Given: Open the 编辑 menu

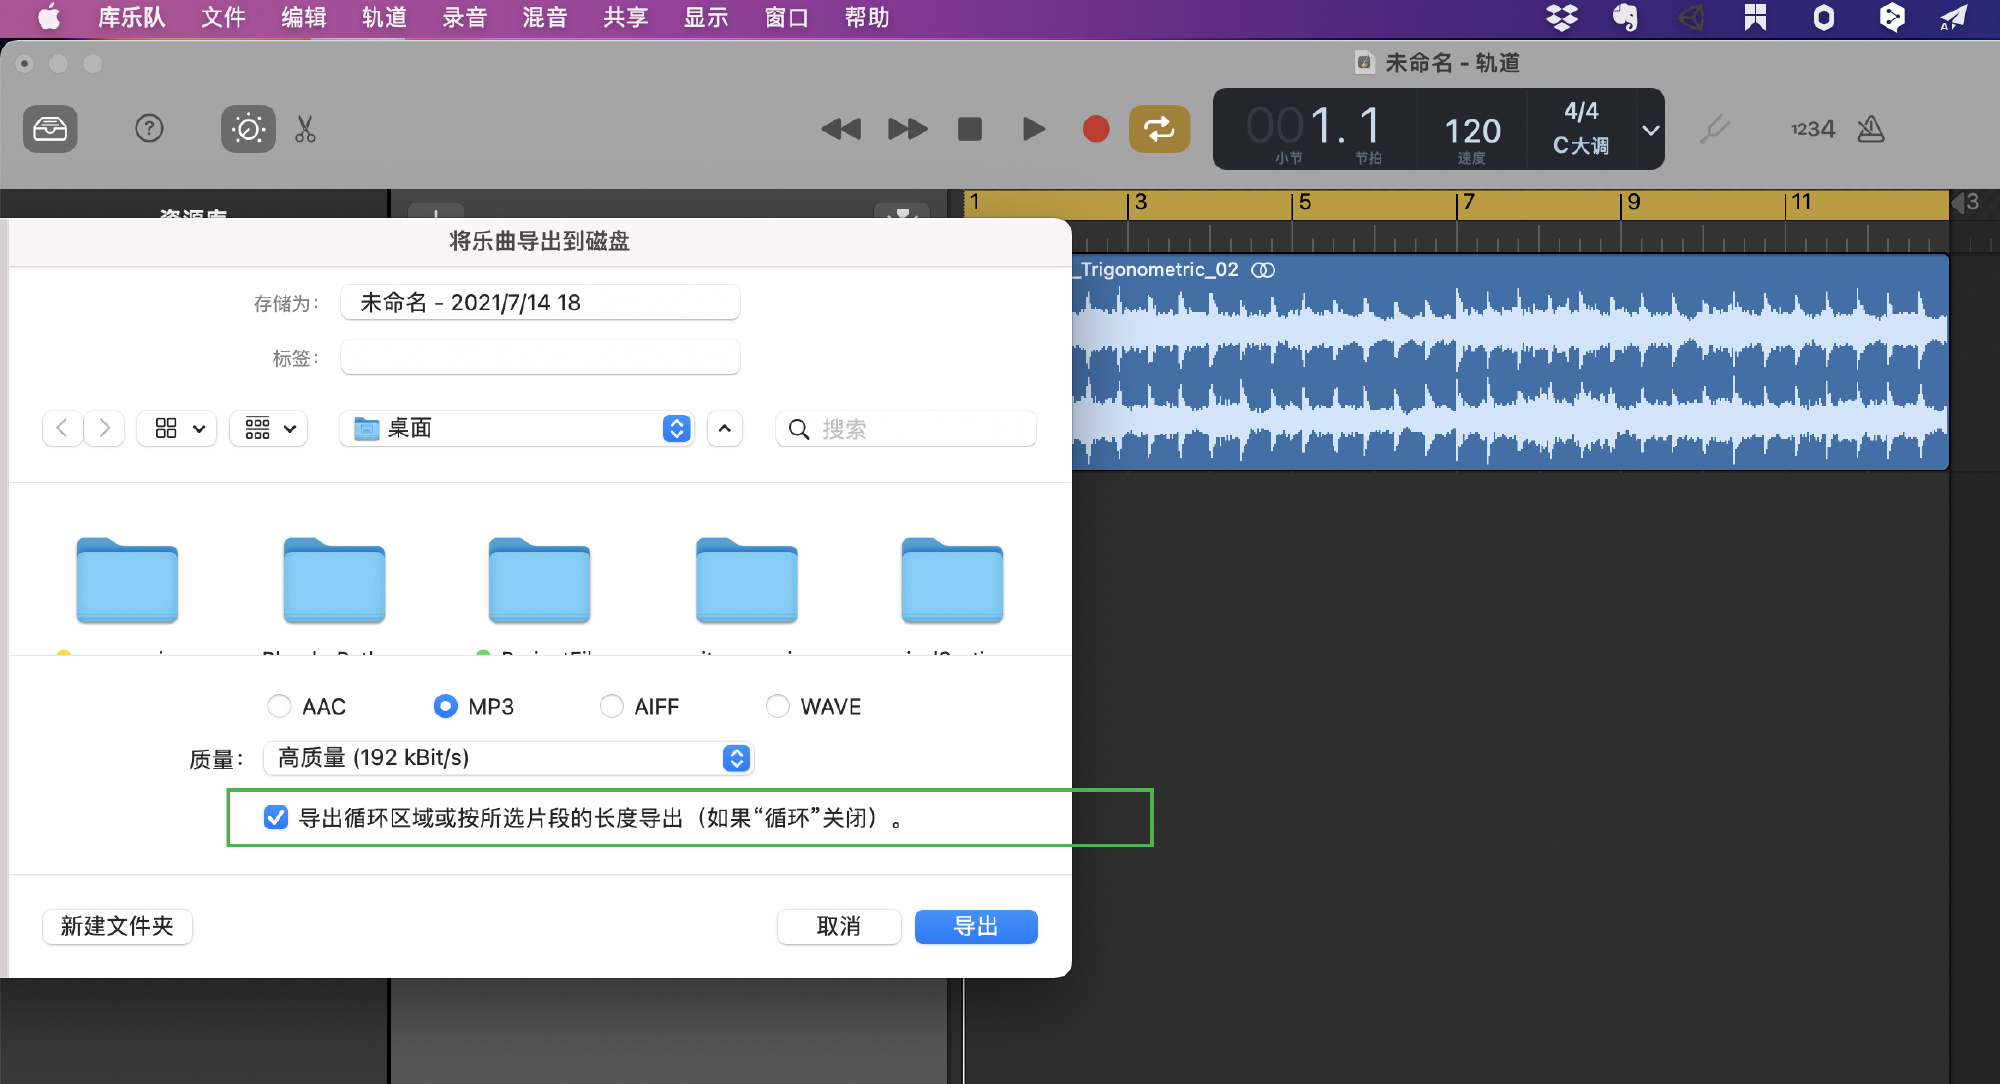Looking at the screenshot, I should (x=304, y=17).
